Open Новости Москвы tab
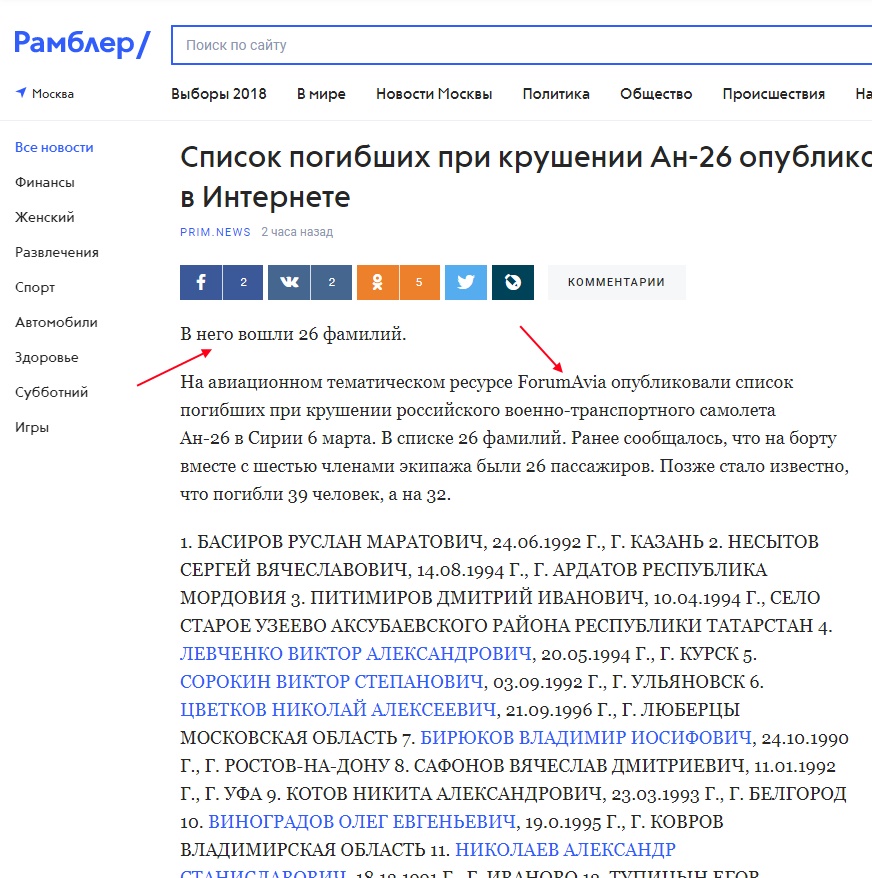The image size is (872, 878). (434, 94)
